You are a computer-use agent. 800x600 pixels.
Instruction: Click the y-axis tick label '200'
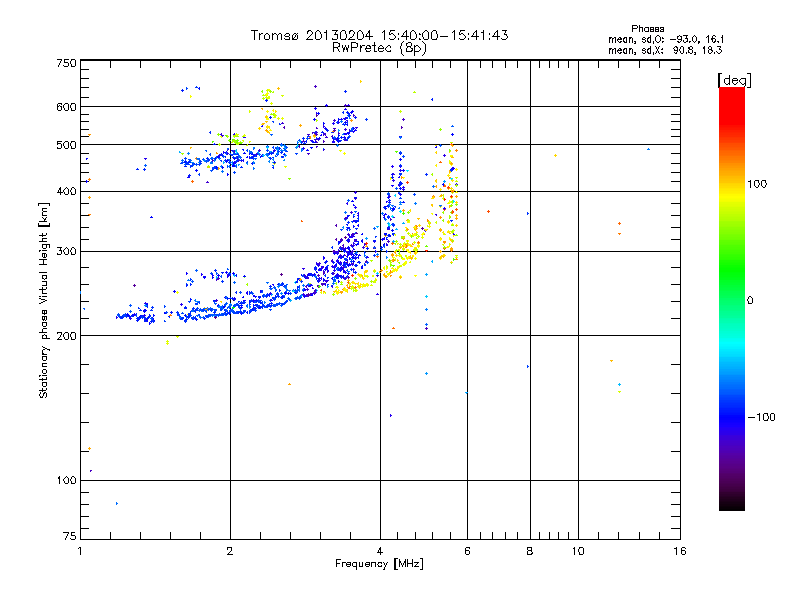67,336
